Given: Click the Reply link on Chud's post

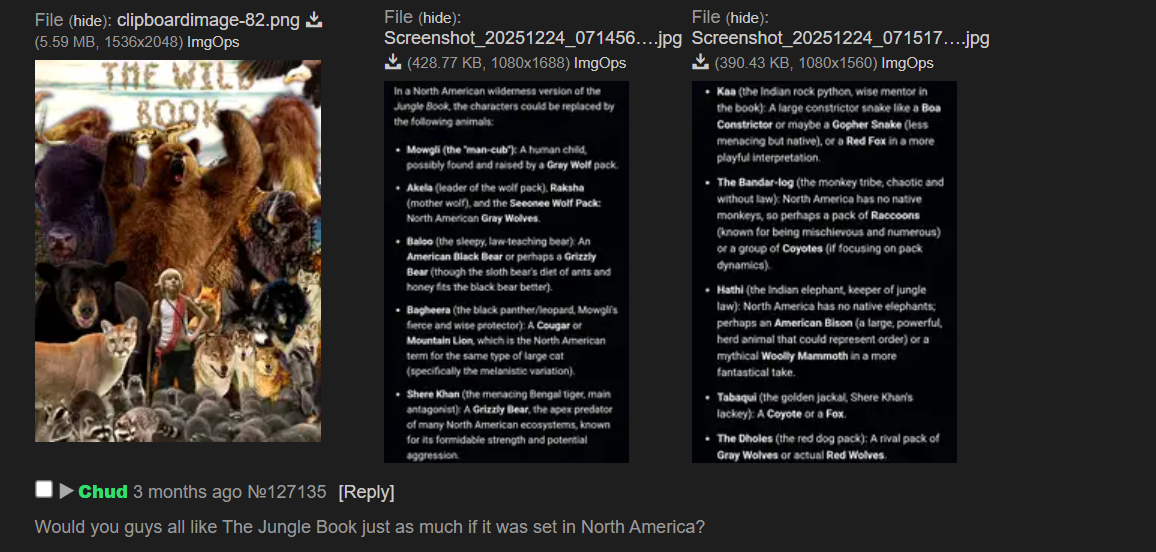Looking at the screenshot, I should point(366,492).
